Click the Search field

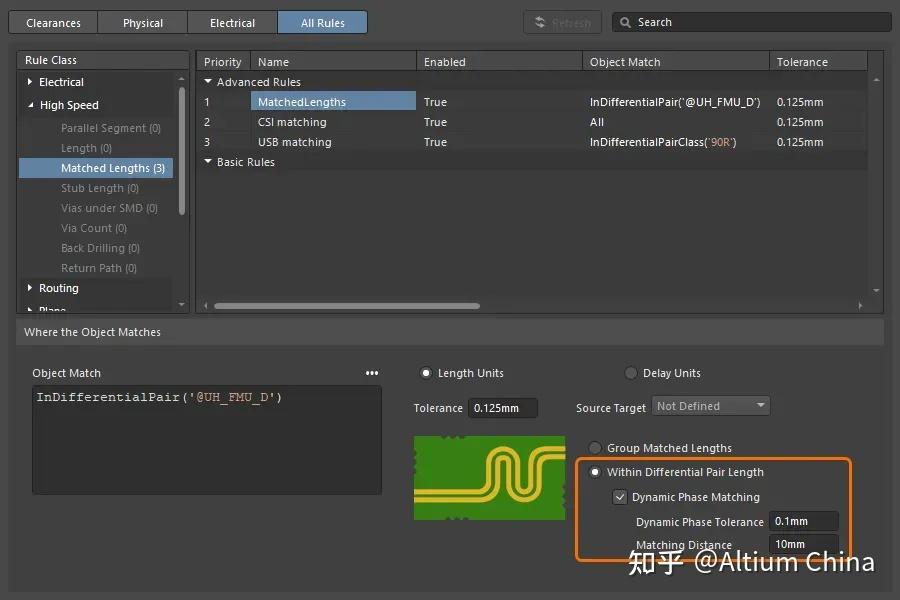(x=752, y=22)
